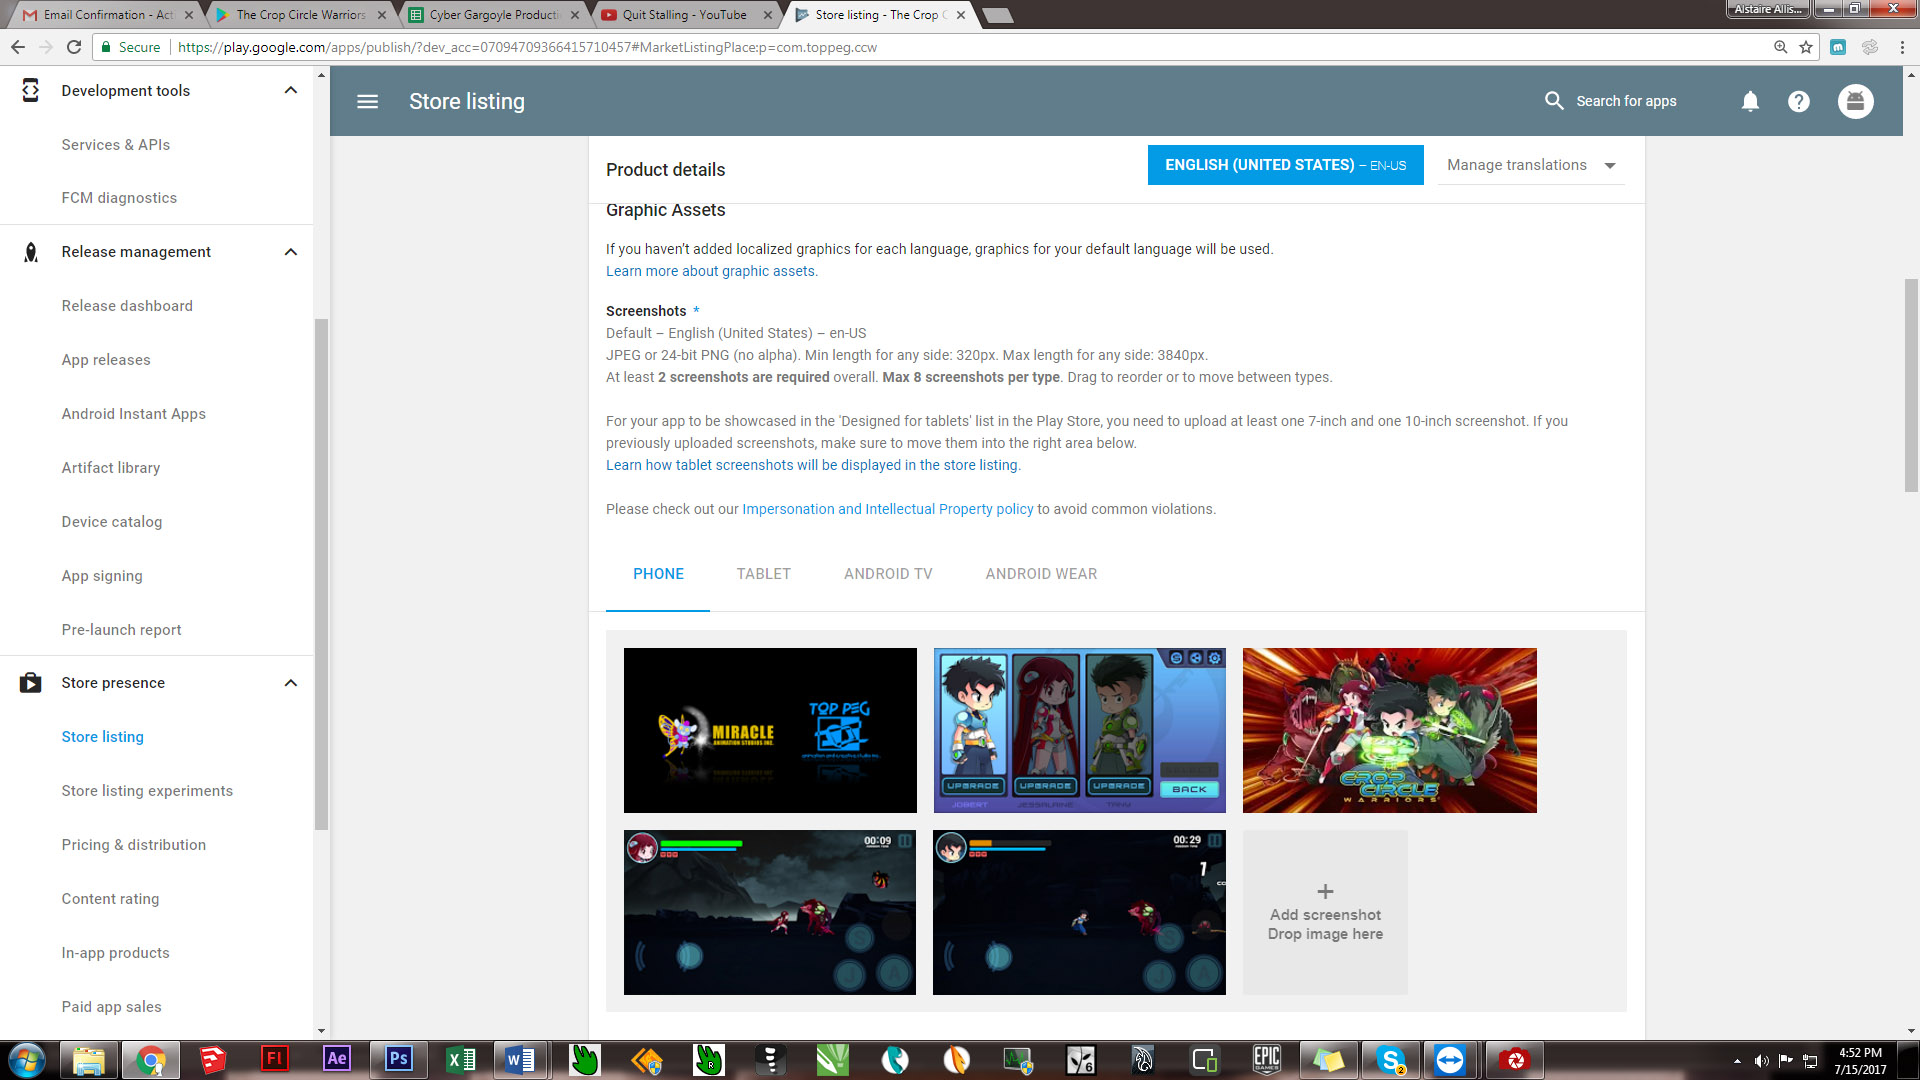The image size is (1920, 1080).
Task: Switch to the ANDROID TV tab
Action: 887,574
